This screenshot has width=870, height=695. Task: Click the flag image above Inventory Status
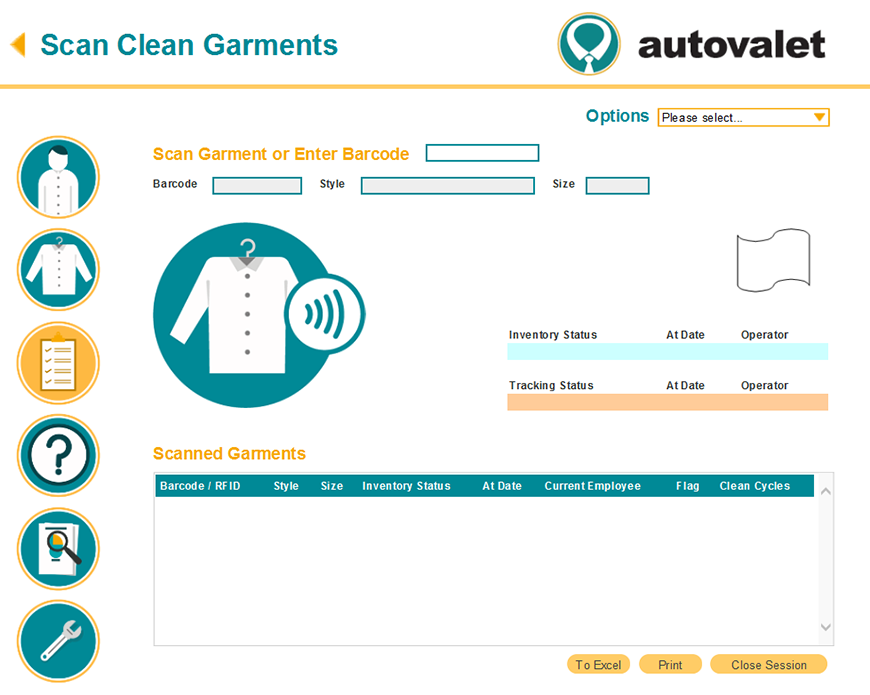point(772,260)
